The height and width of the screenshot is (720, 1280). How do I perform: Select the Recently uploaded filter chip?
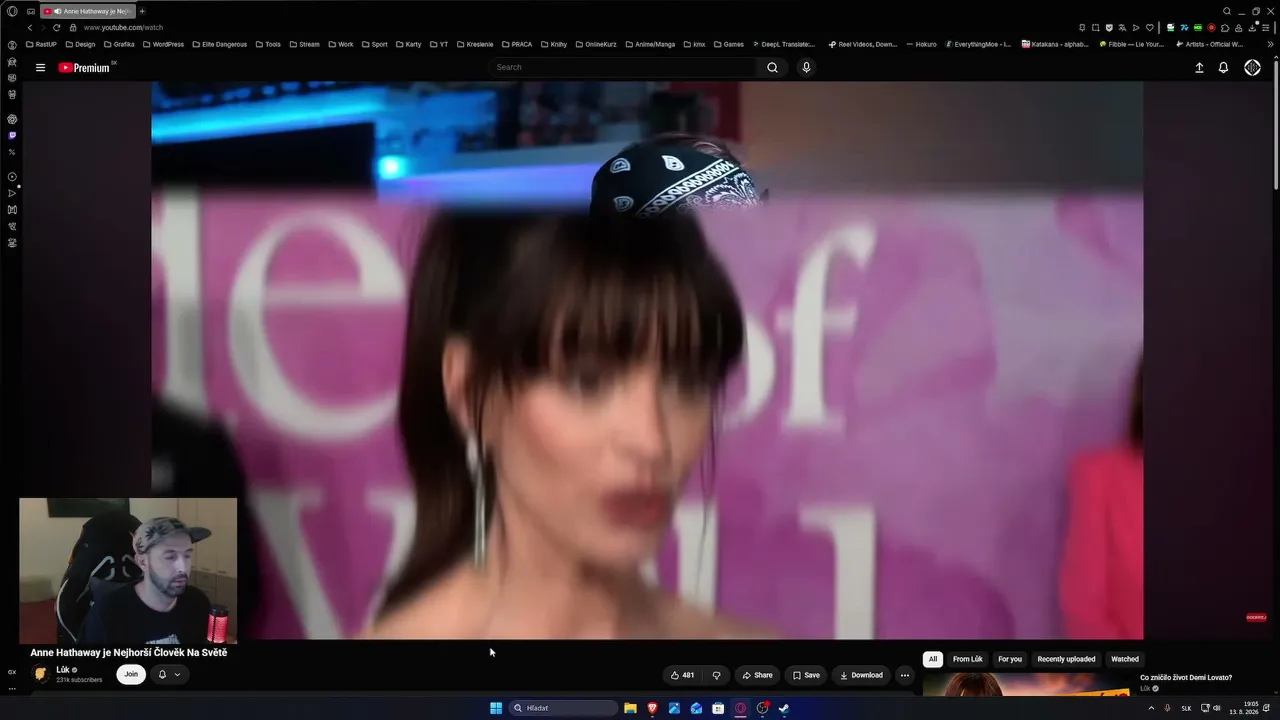(1066, 659)
